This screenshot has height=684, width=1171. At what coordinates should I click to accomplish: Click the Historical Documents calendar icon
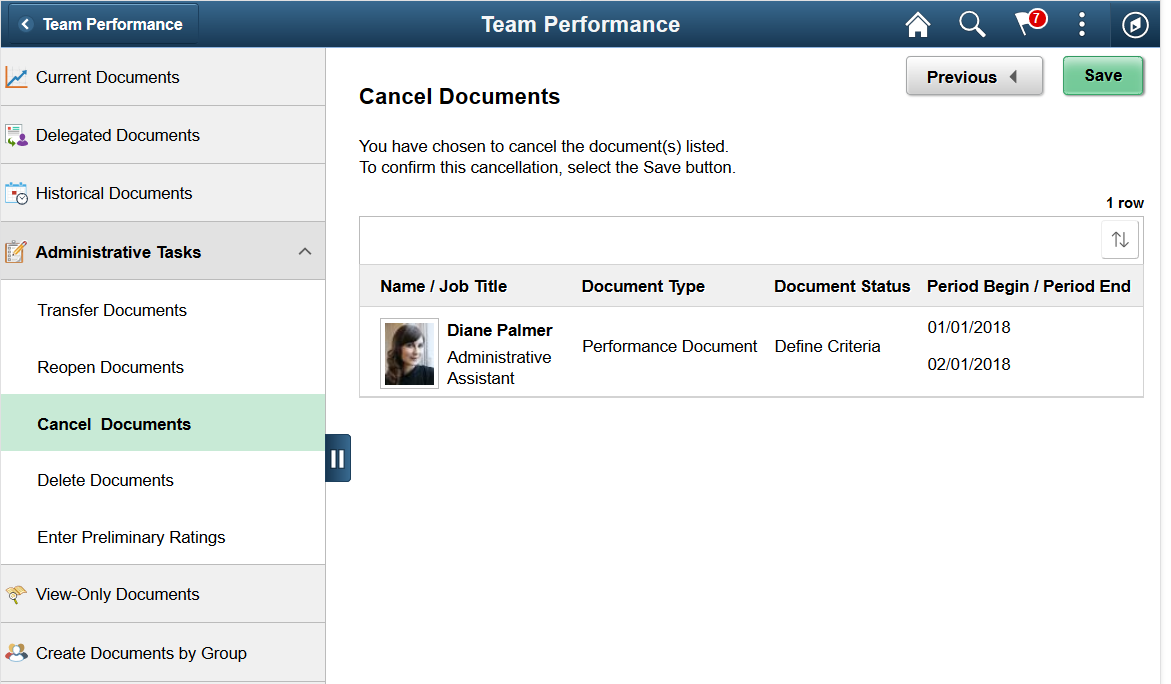point(16,193)
